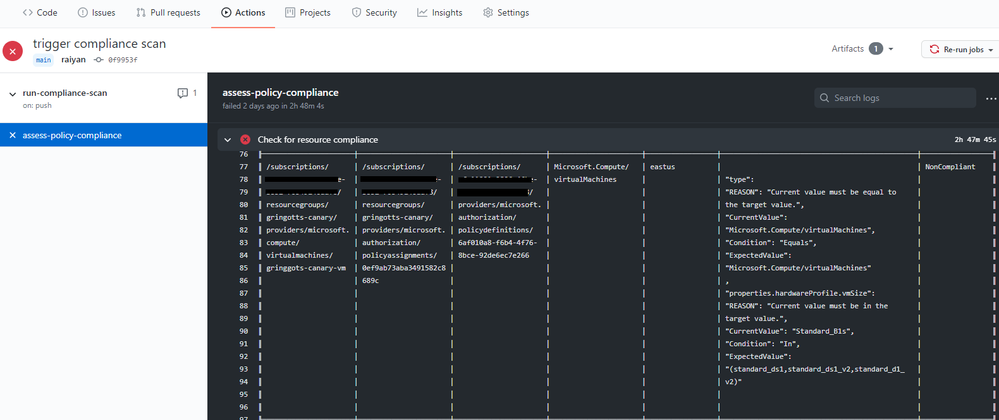Click the trigger compliance scan title
Viewport: 999px width, 420px height.
[x=99, y=44]
